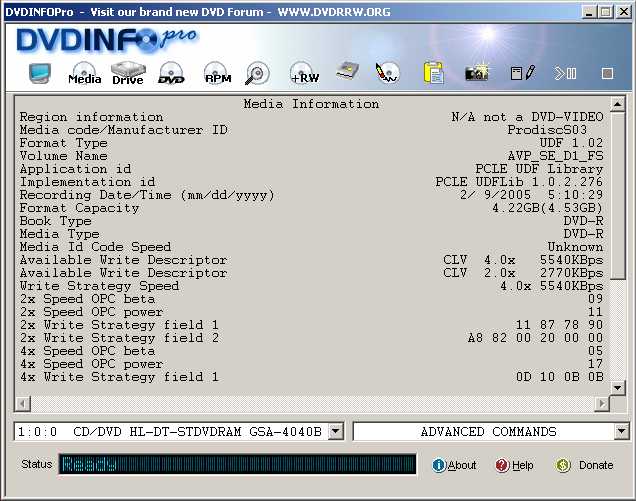
Task: Click the vertical scrollbar down arrow
Action: (x=617, y=388)
